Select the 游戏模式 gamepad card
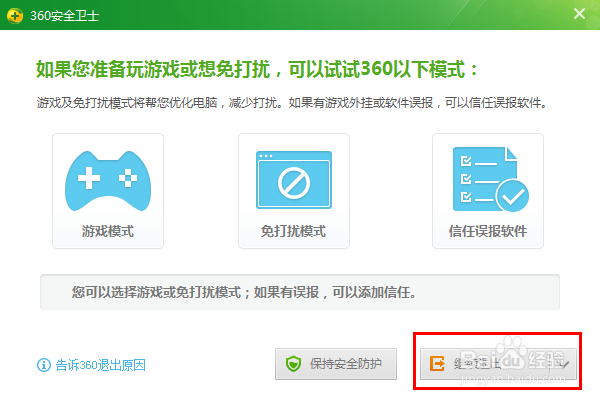Image resolution: width=600 pixels, height=400 pixels. (x=108, y=191)
